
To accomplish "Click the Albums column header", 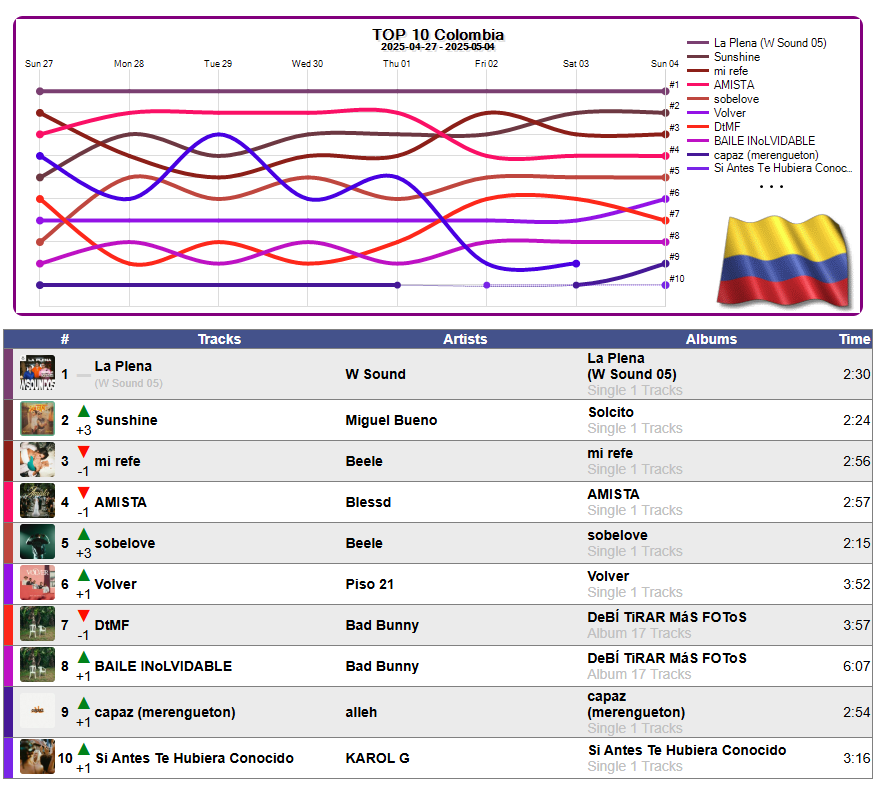I will click(x=711, y=339).
